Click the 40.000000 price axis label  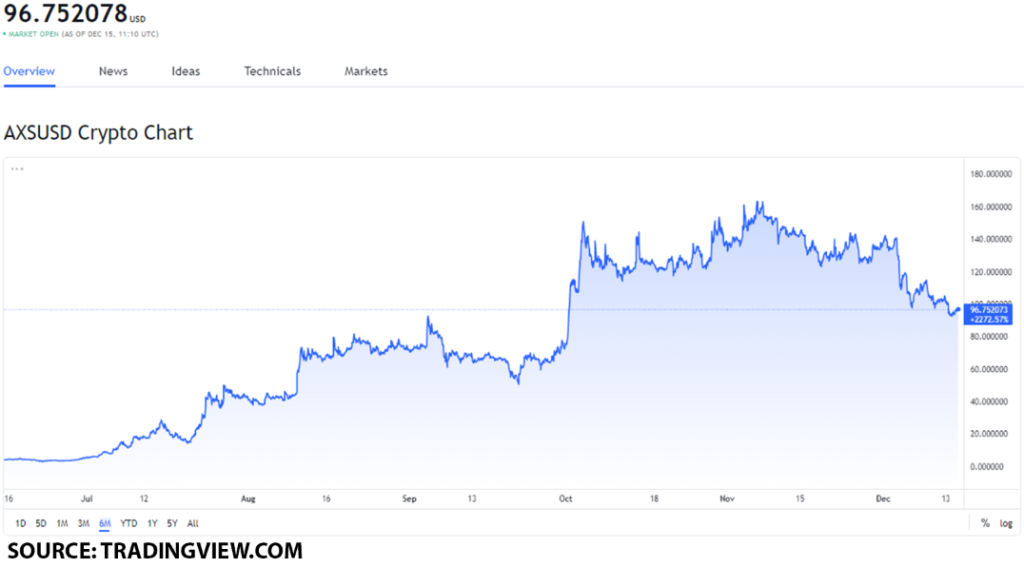click(x=989, y=402)
